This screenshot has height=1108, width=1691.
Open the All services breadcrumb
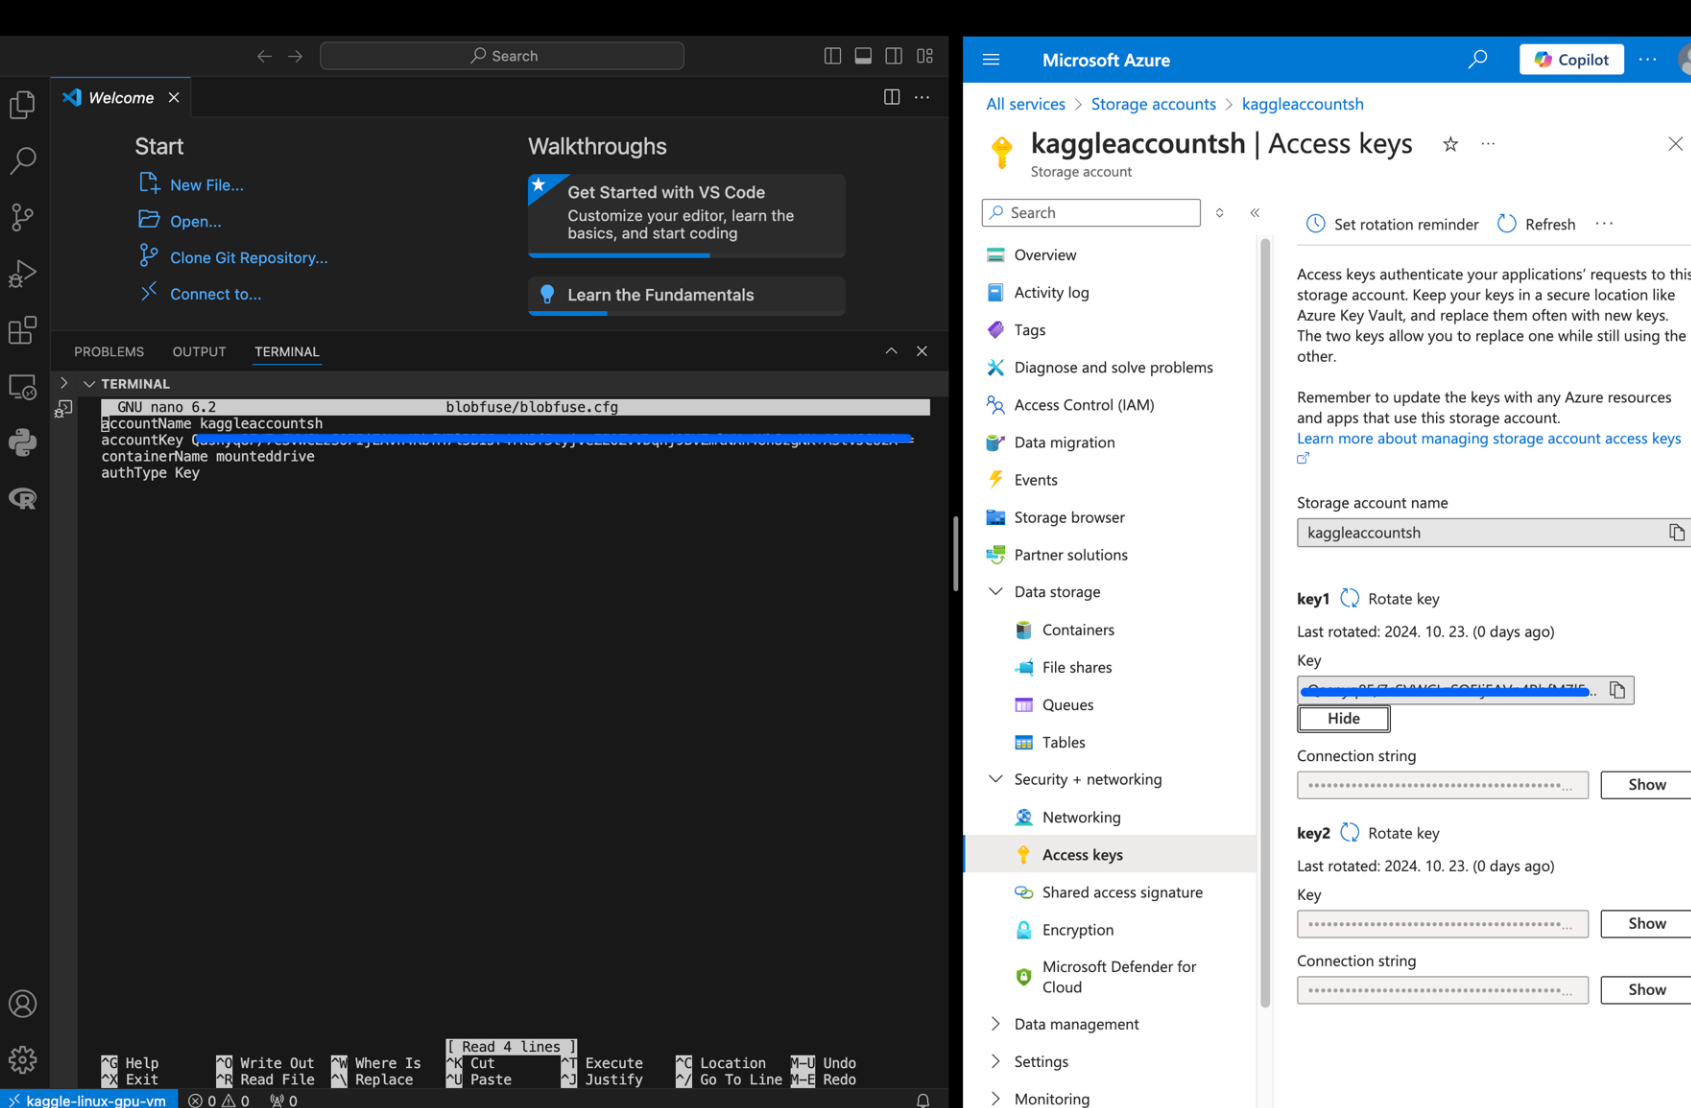pyautogui.click(x=1025, y=104)
